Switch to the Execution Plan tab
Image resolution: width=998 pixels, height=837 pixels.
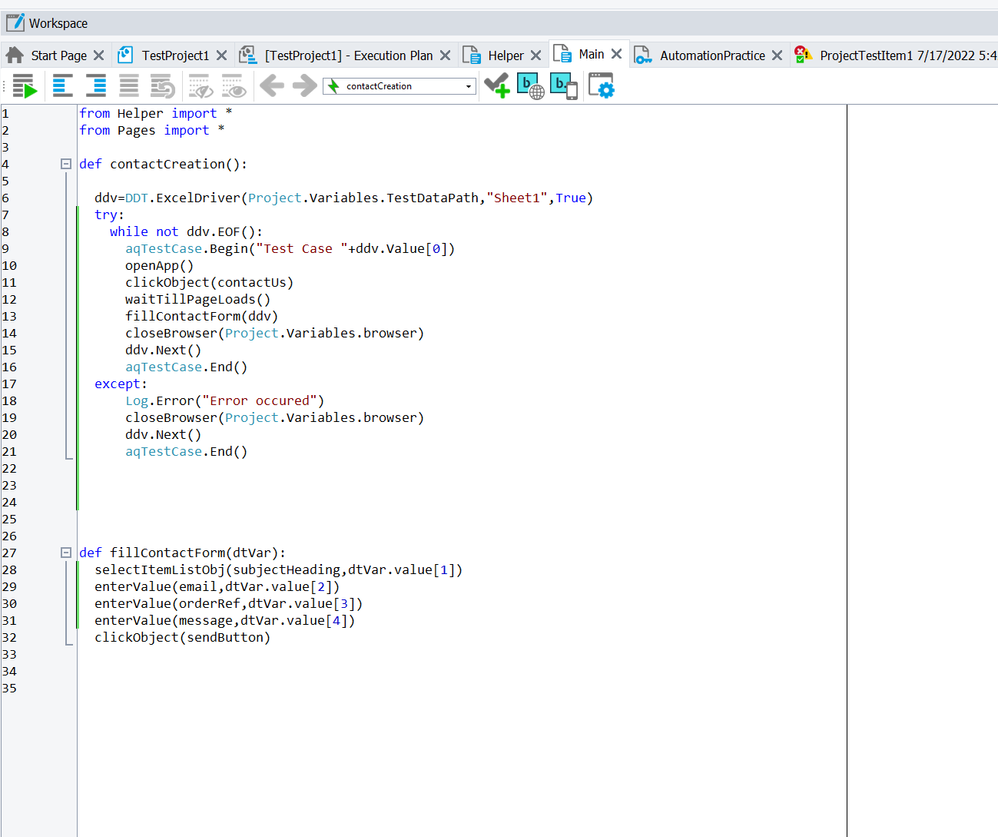(348, 56)
